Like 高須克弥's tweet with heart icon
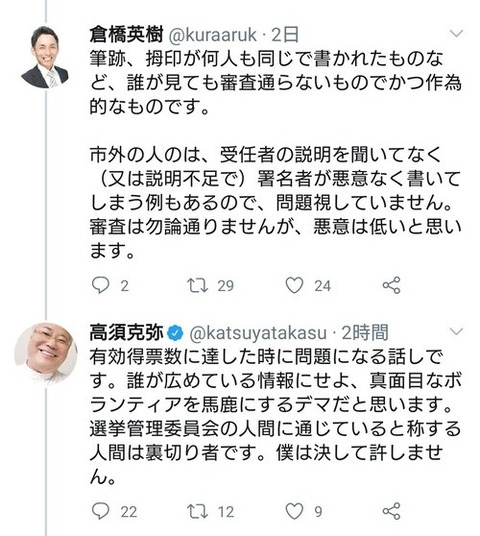 pyautogui.click(x=294, y=511)
